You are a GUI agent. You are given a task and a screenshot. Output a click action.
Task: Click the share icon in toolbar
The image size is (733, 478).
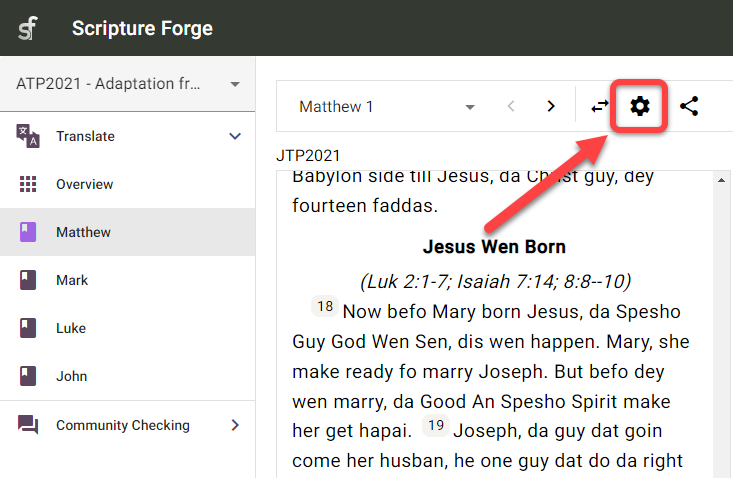click(x=689, y=106)
